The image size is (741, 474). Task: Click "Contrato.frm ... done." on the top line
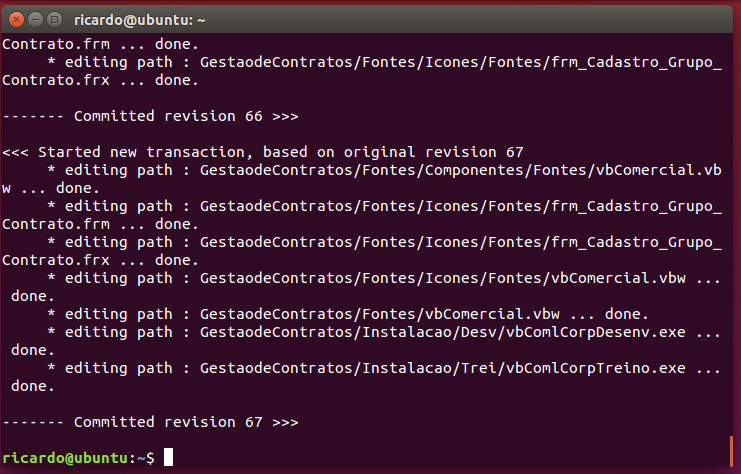100,44
